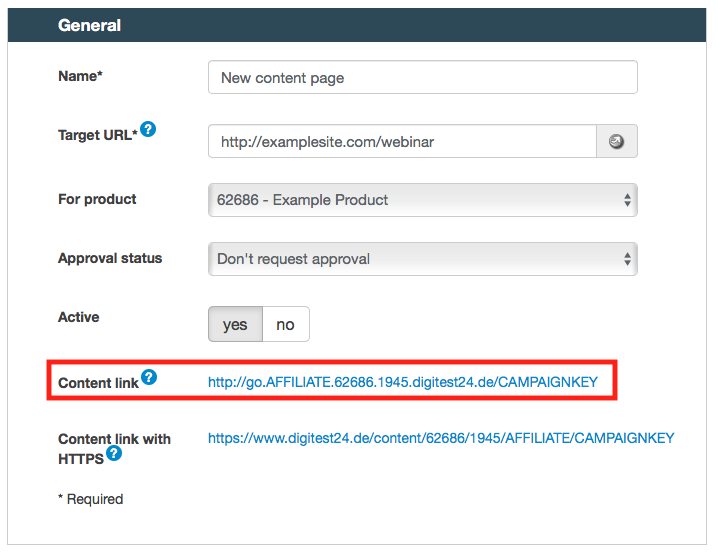Click the Target URL* label
Screen dimensions: 718x555
click(x=97, y=135)
